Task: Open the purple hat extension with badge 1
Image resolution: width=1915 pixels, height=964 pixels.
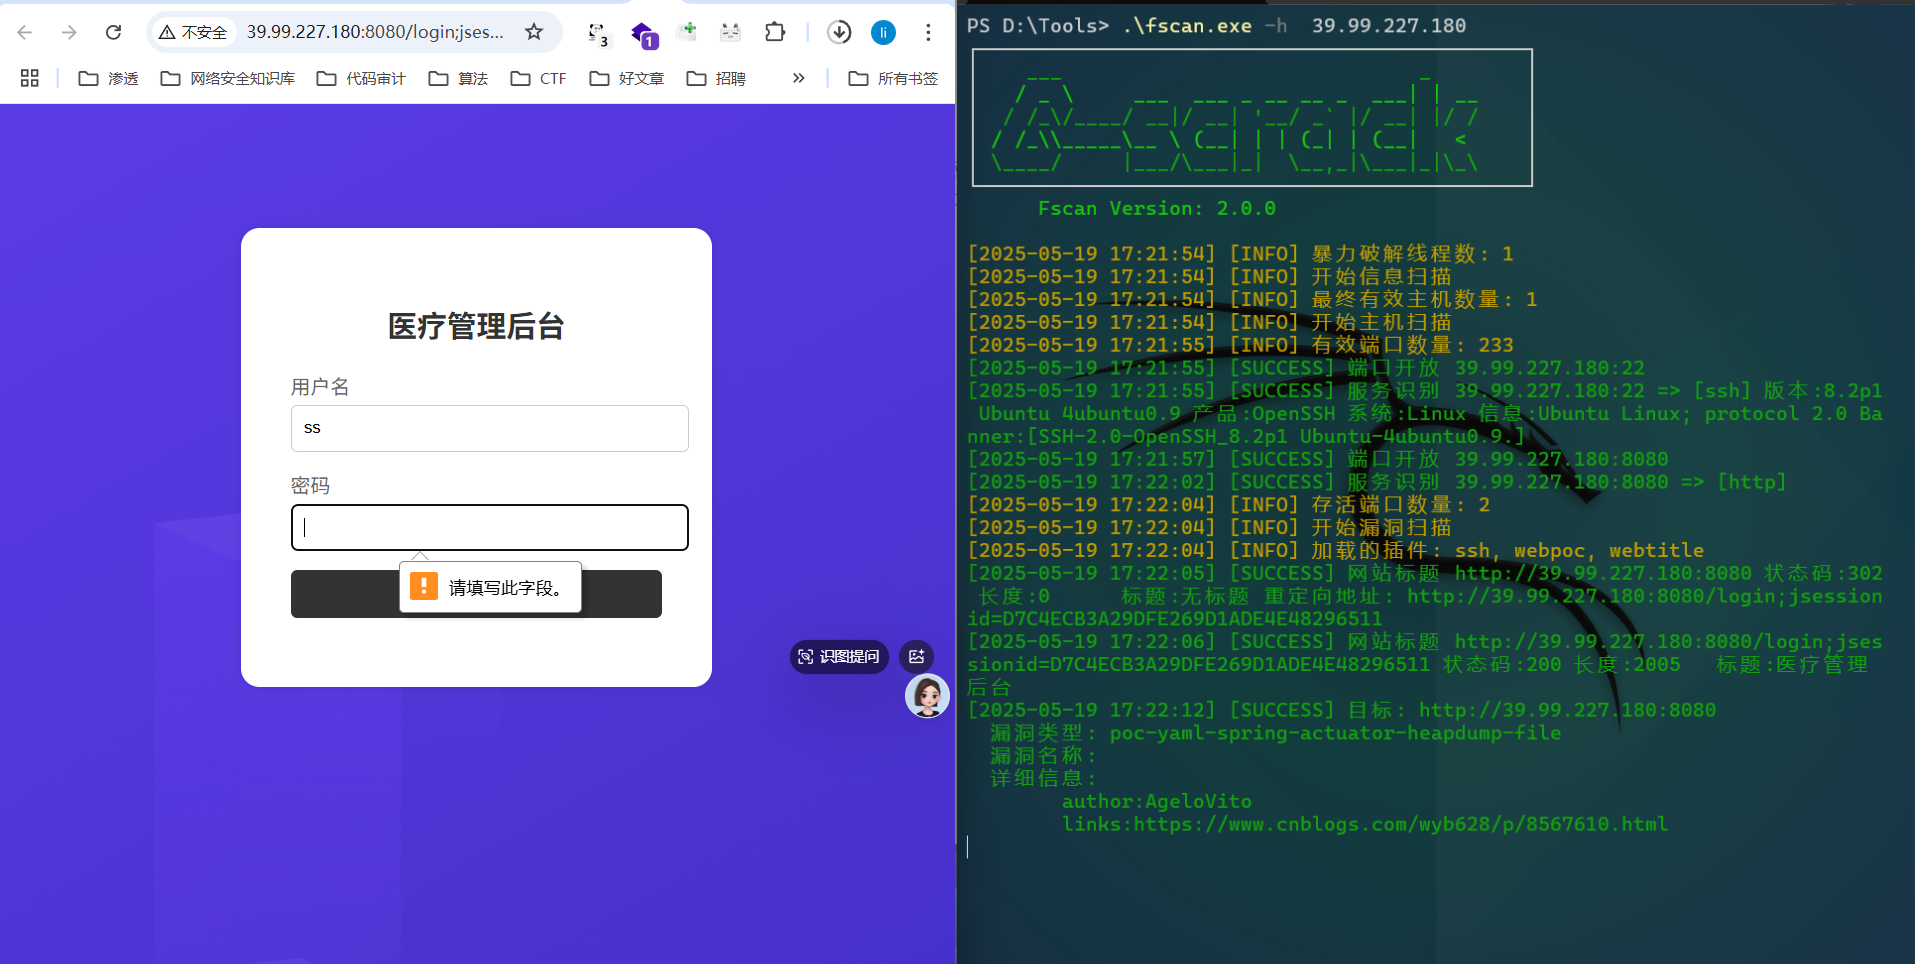Action: click(643, 35)
